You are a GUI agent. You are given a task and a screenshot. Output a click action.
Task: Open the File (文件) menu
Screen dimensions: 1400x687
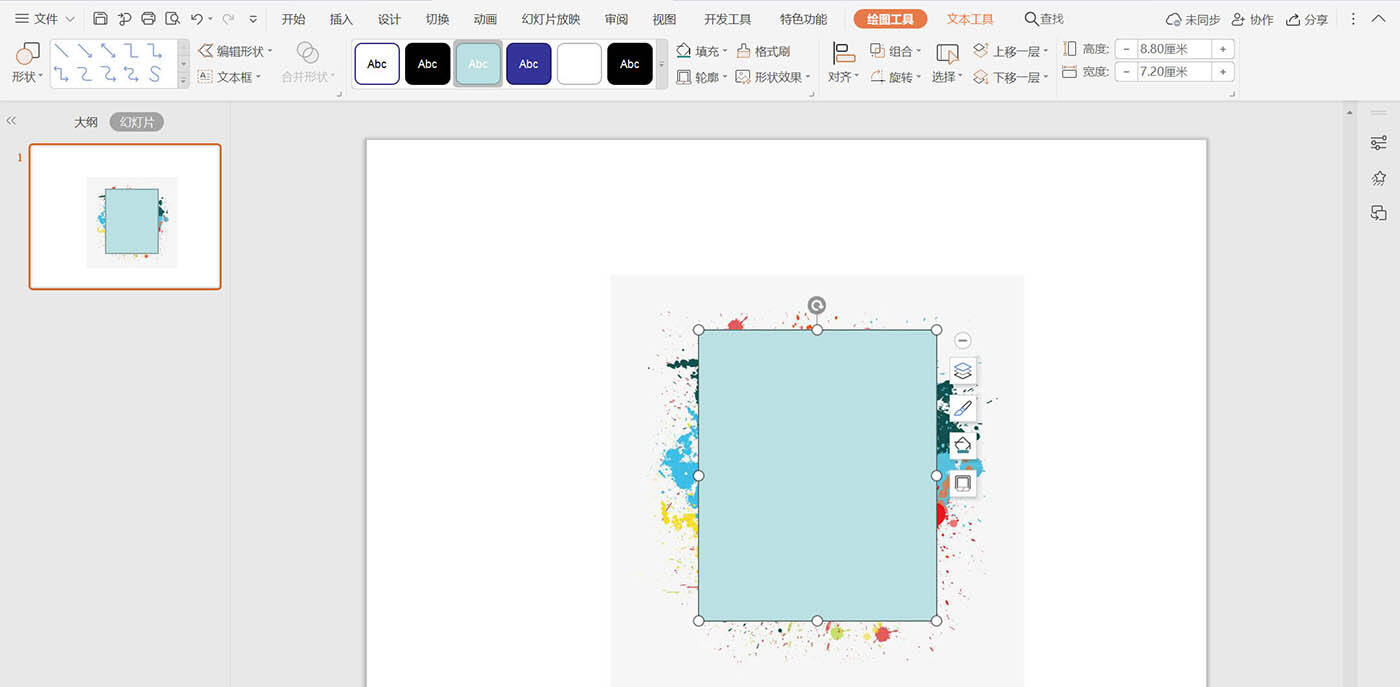pyautogui.click(x=44, y=19)
